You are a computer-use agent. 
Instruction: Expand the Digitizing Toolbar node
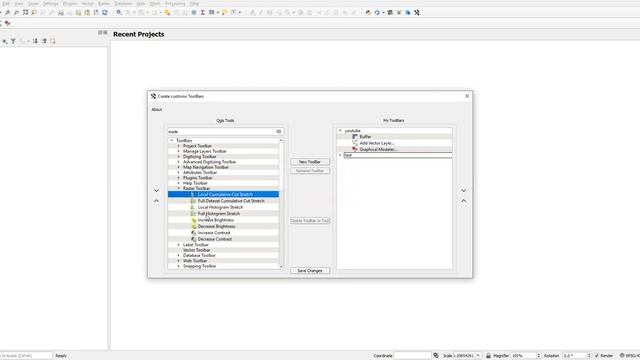click(x=178, y=156)
